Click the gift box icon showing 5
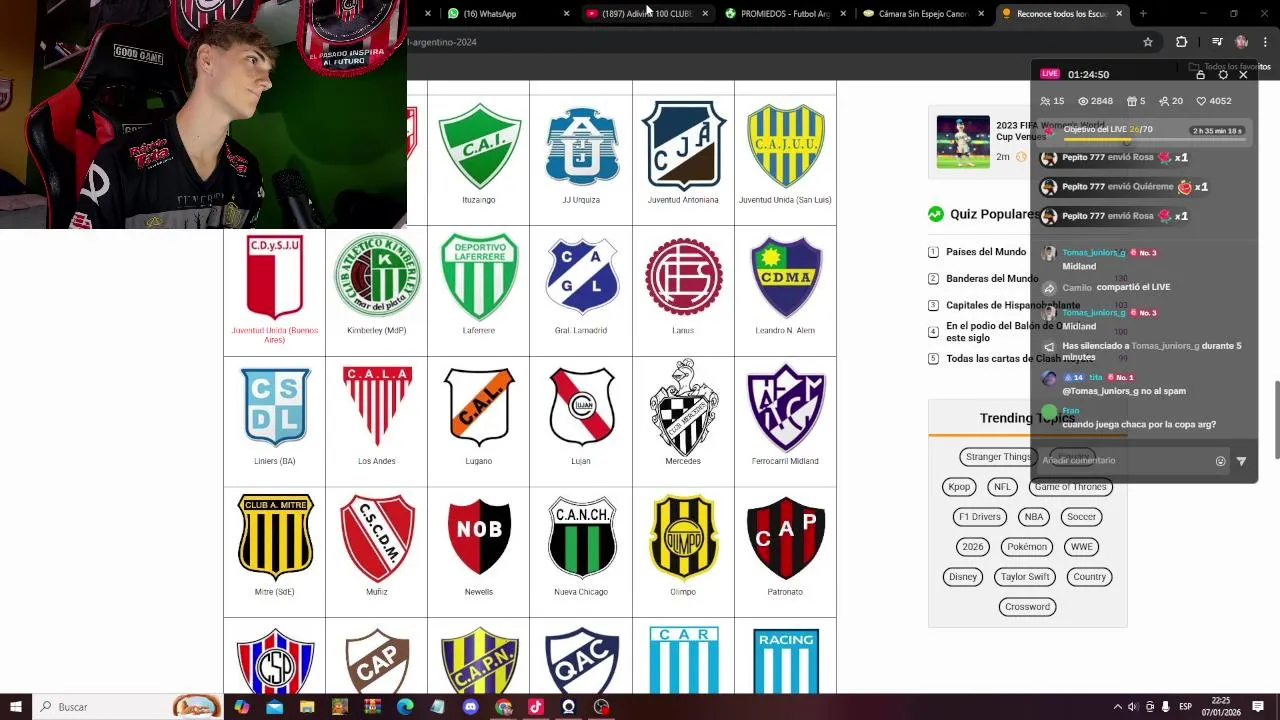The image size is (1280, 720). [1132, 101]
